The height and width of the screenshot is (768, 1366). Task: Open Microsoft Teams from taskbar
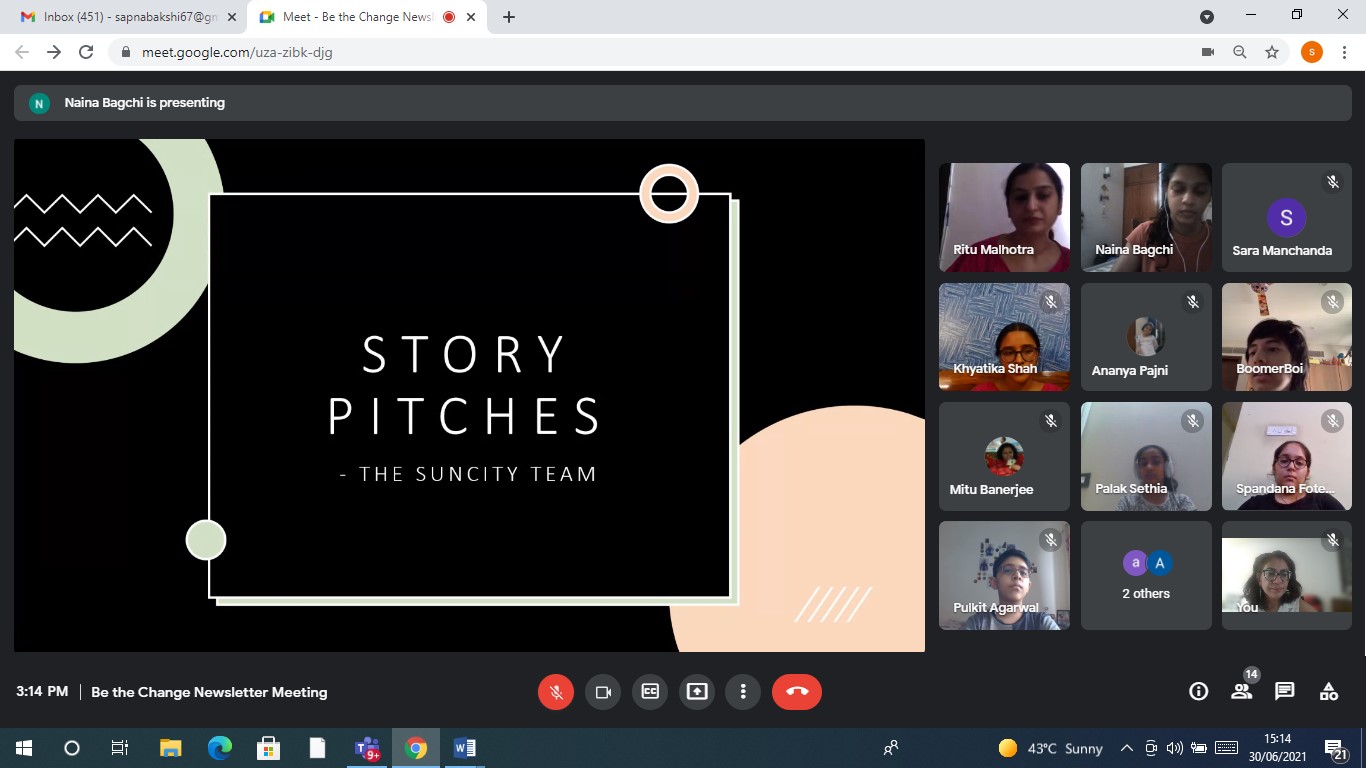pyautogui.click(x=367, y=748)
